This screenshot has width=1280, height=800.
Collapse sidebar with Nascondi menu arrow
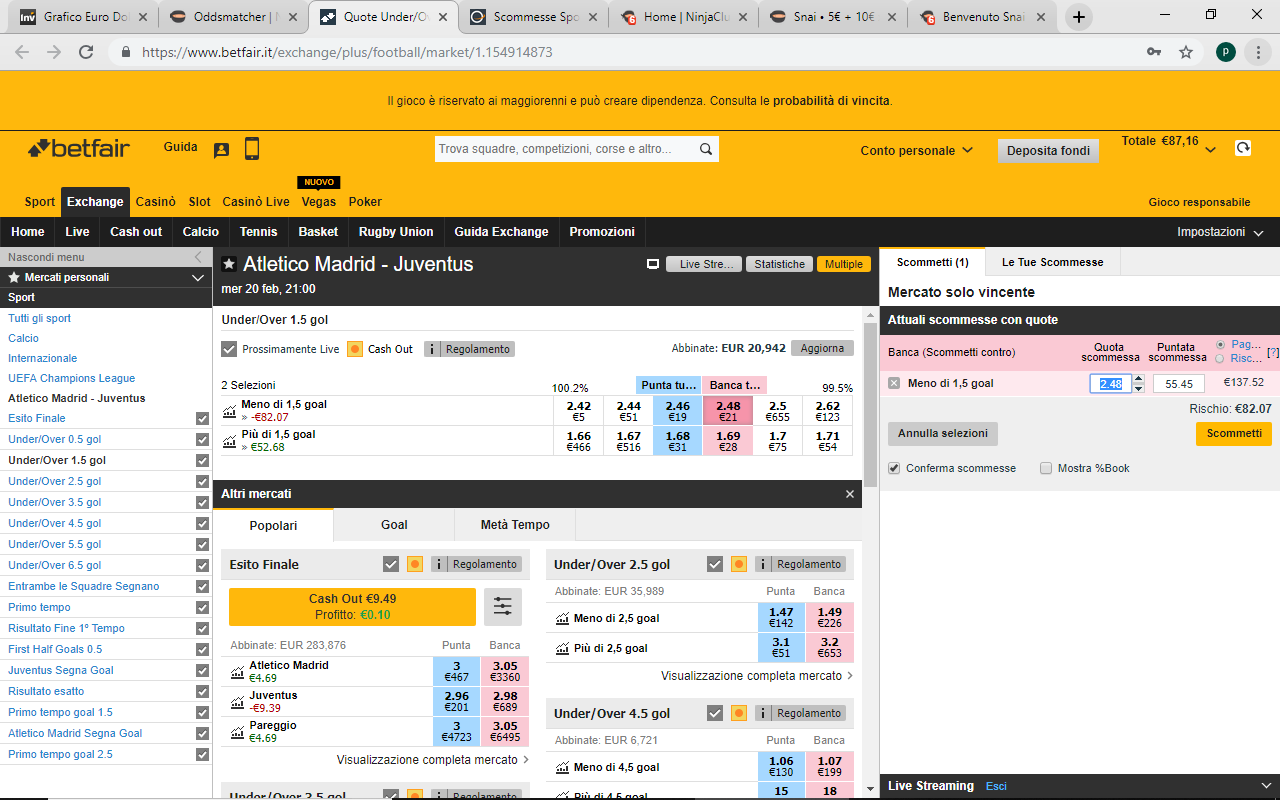click(x=198, y=257)
